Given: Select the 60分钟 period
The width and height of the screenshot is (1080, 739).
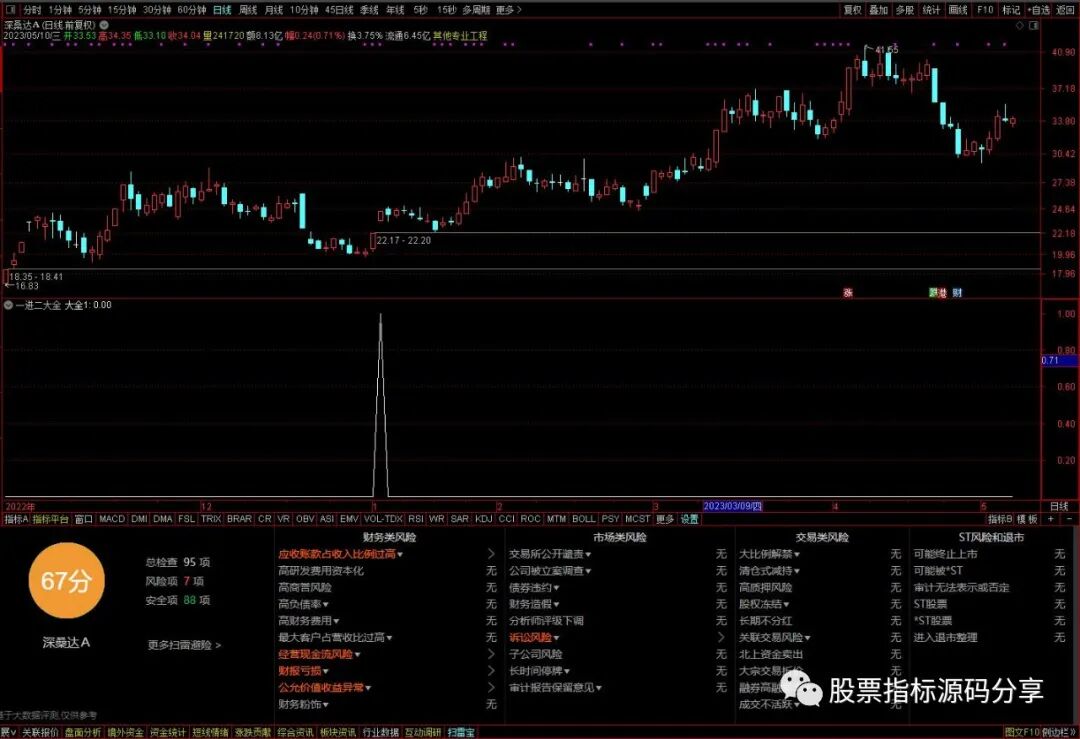Looking at the screenshot, I should point(191,10).
